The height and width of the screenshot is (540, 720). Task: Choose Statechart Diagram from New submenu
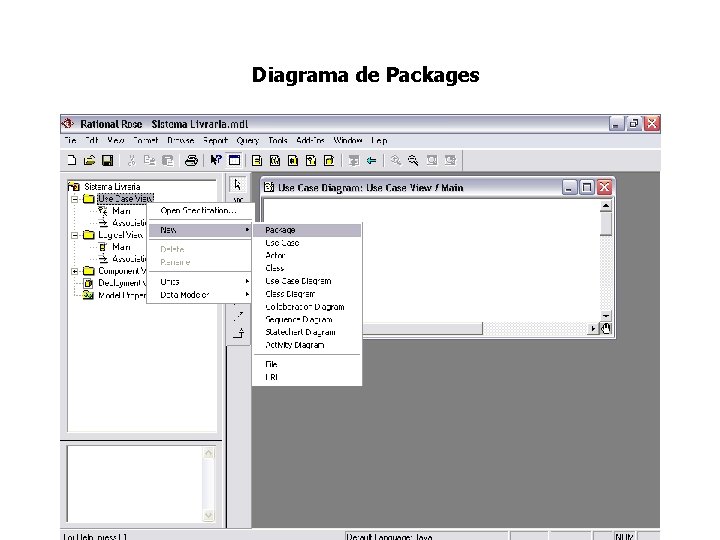[x=307, y=332]
